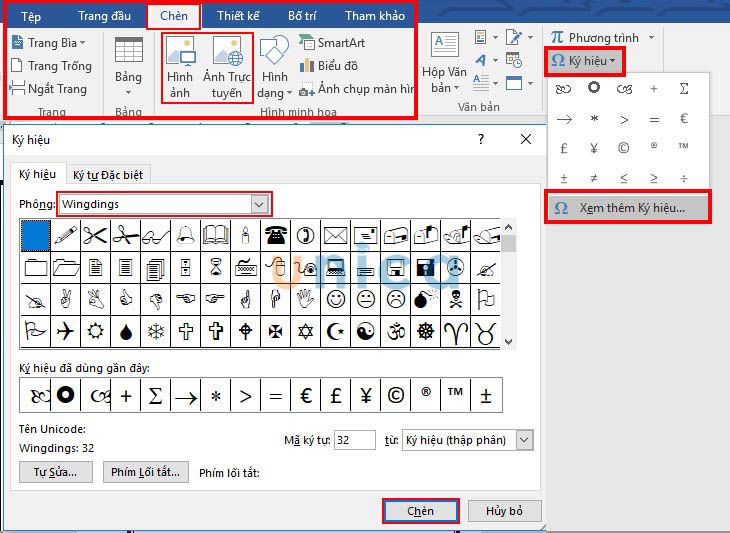
Task: Pick the division sign in Ký hiệu dropdown
Action: coord(683,178)
